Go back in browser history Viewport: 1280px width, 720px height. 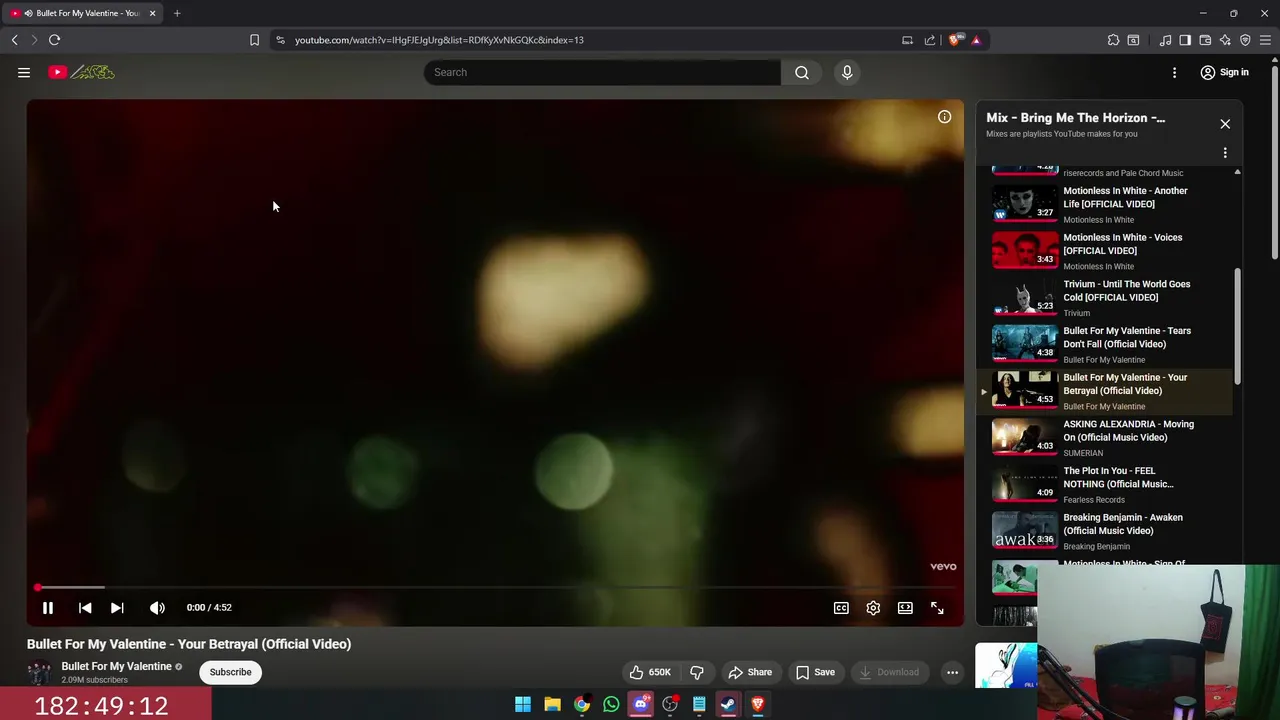(14, 40)
